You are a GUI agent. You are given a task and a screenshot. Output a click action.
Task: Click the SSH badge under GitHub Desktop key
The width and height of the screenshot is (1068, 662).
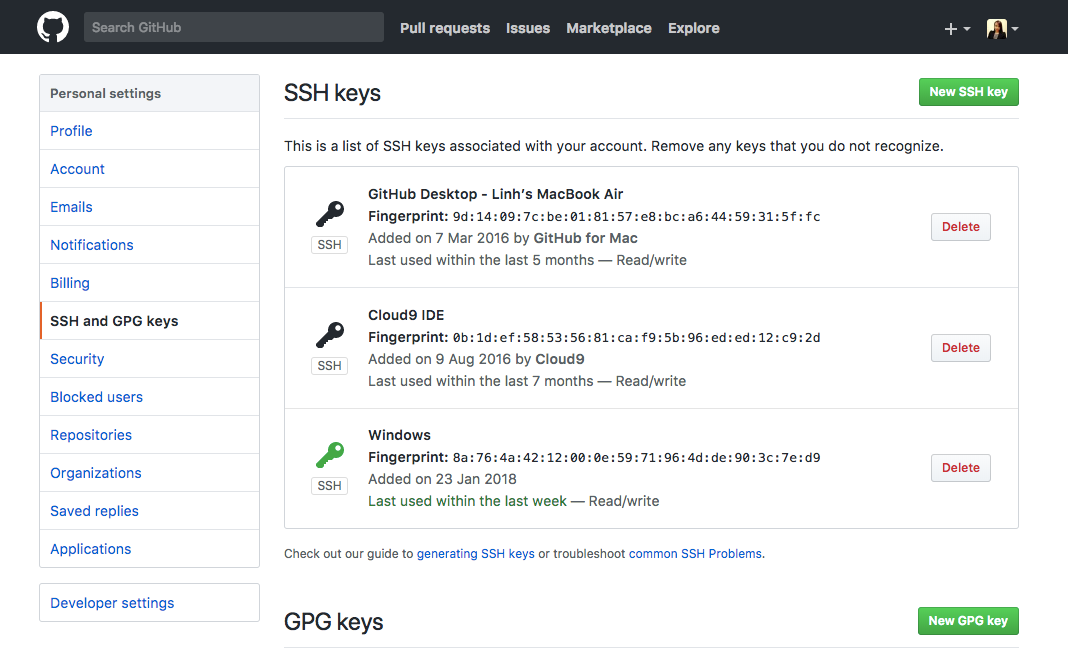pyautogui.click(x=330, y=245)
